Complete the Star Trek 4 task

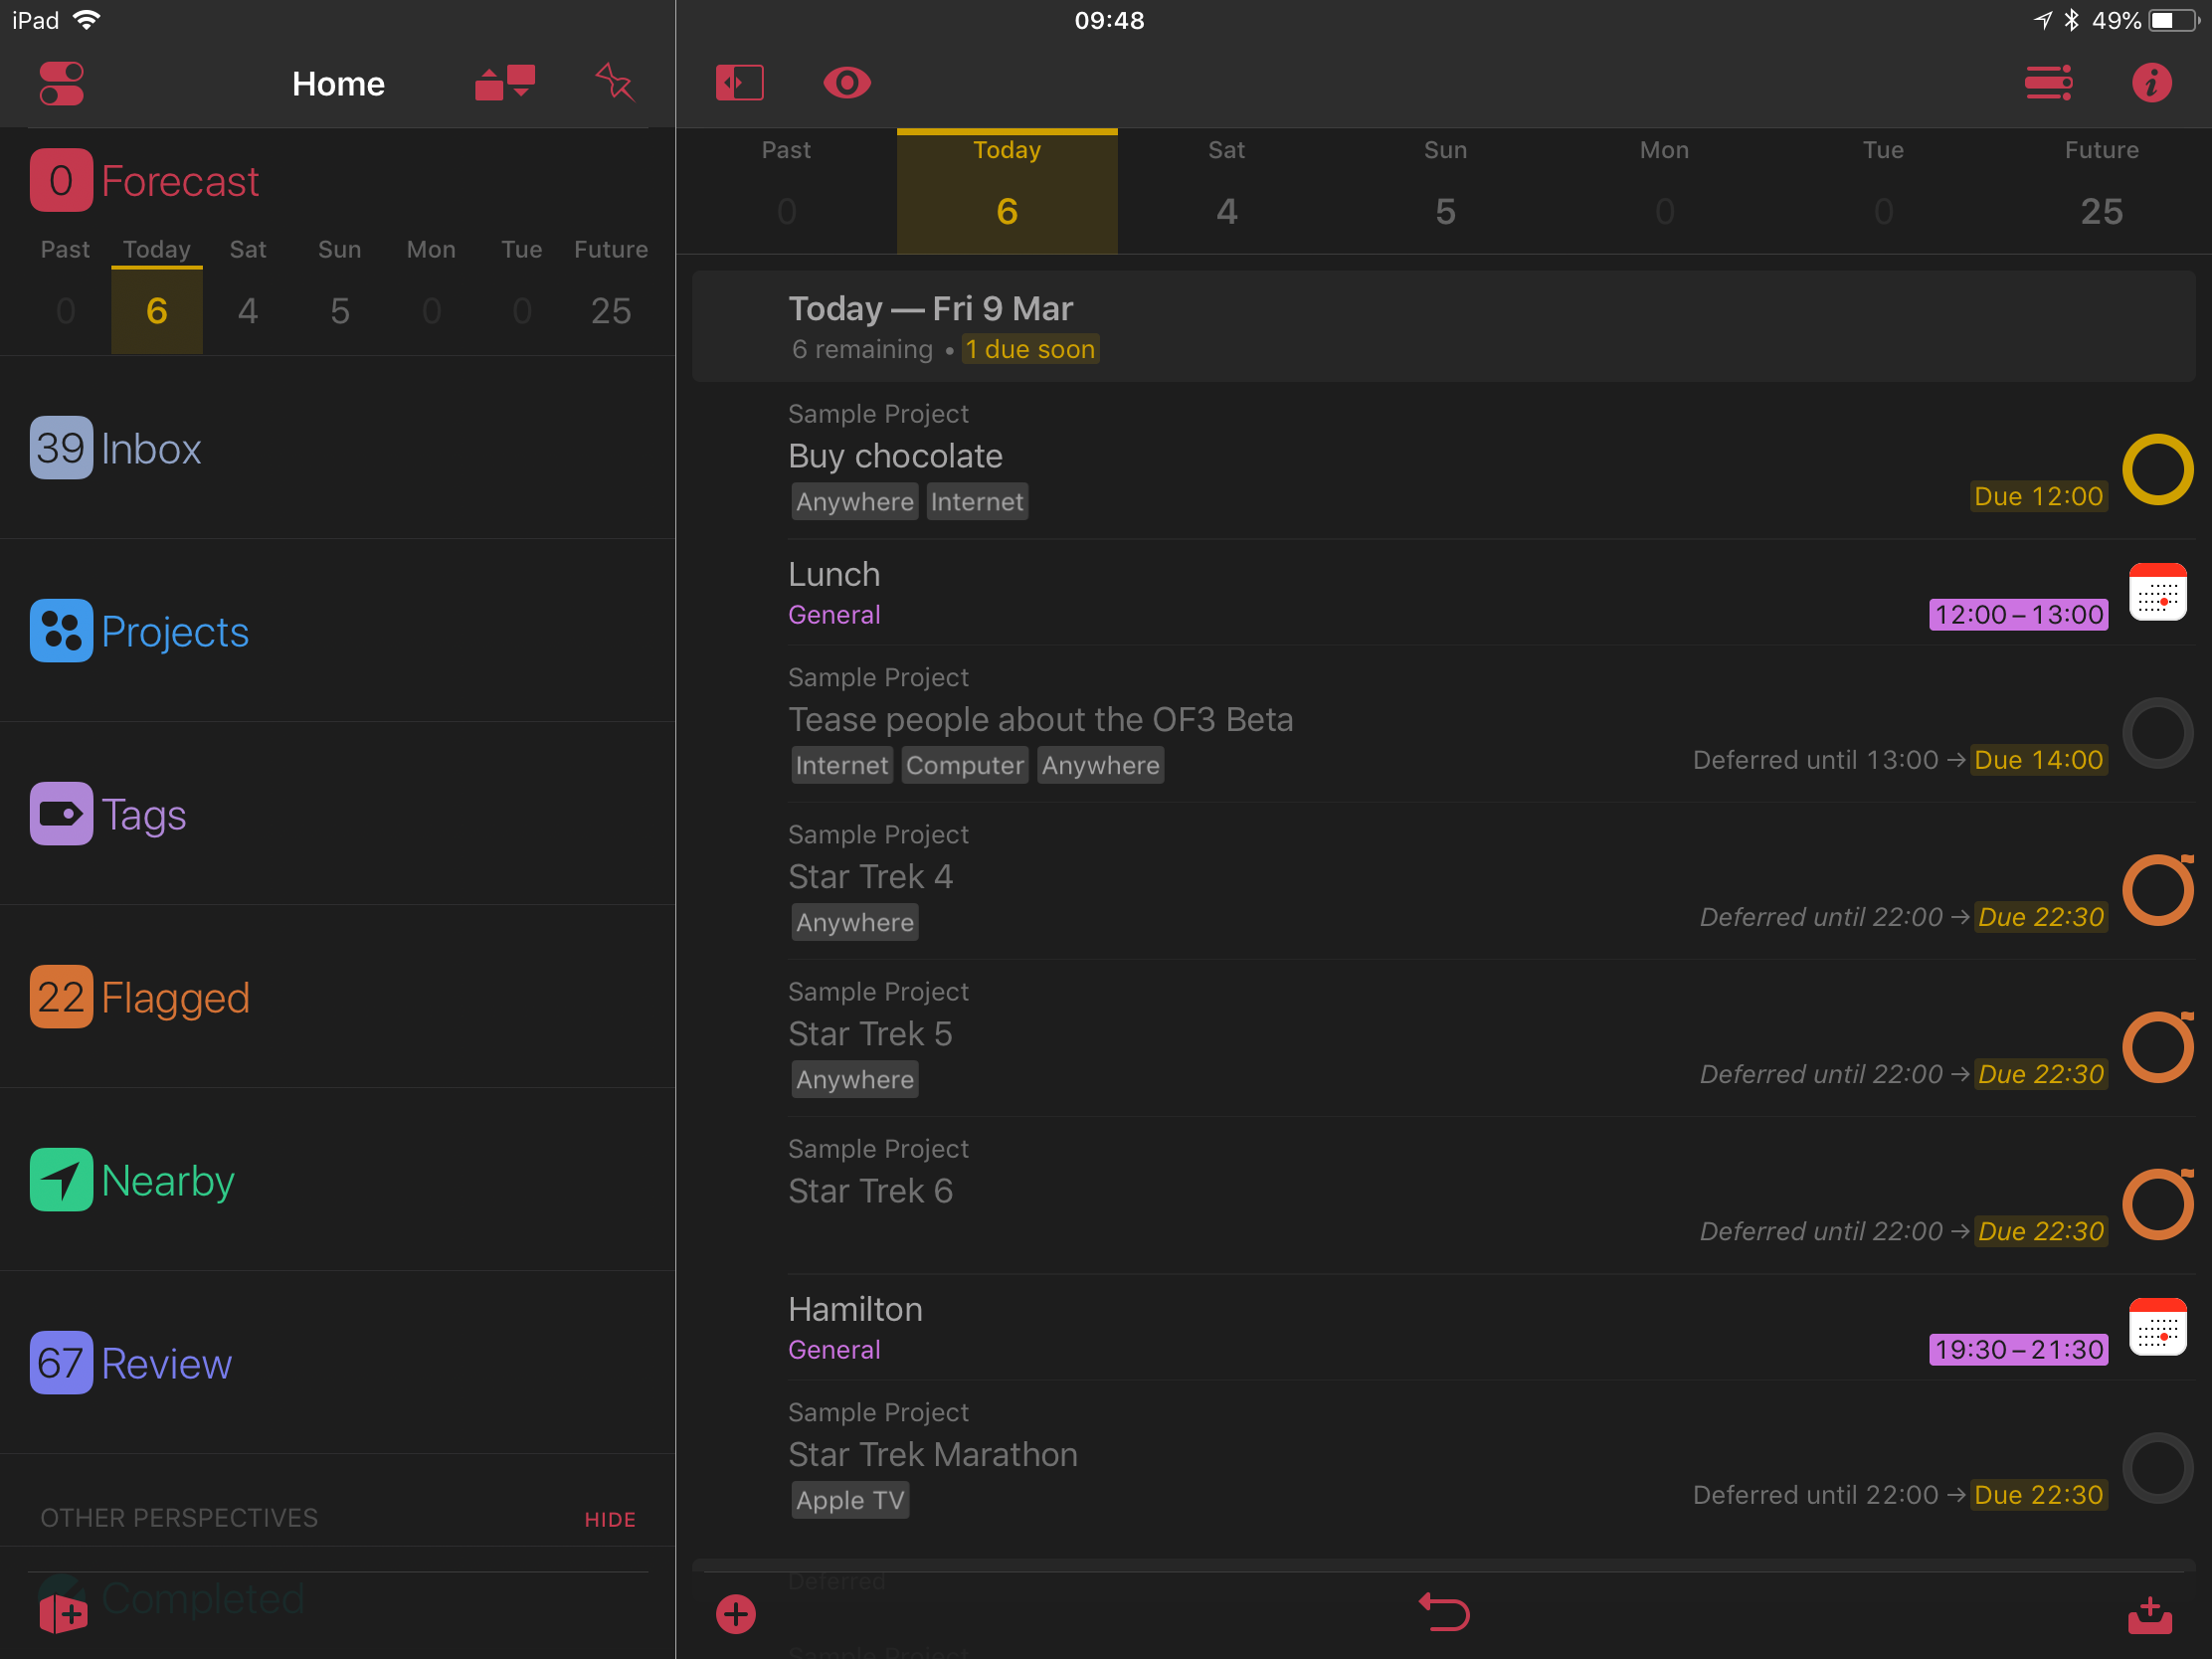[x=2157, y=890]
